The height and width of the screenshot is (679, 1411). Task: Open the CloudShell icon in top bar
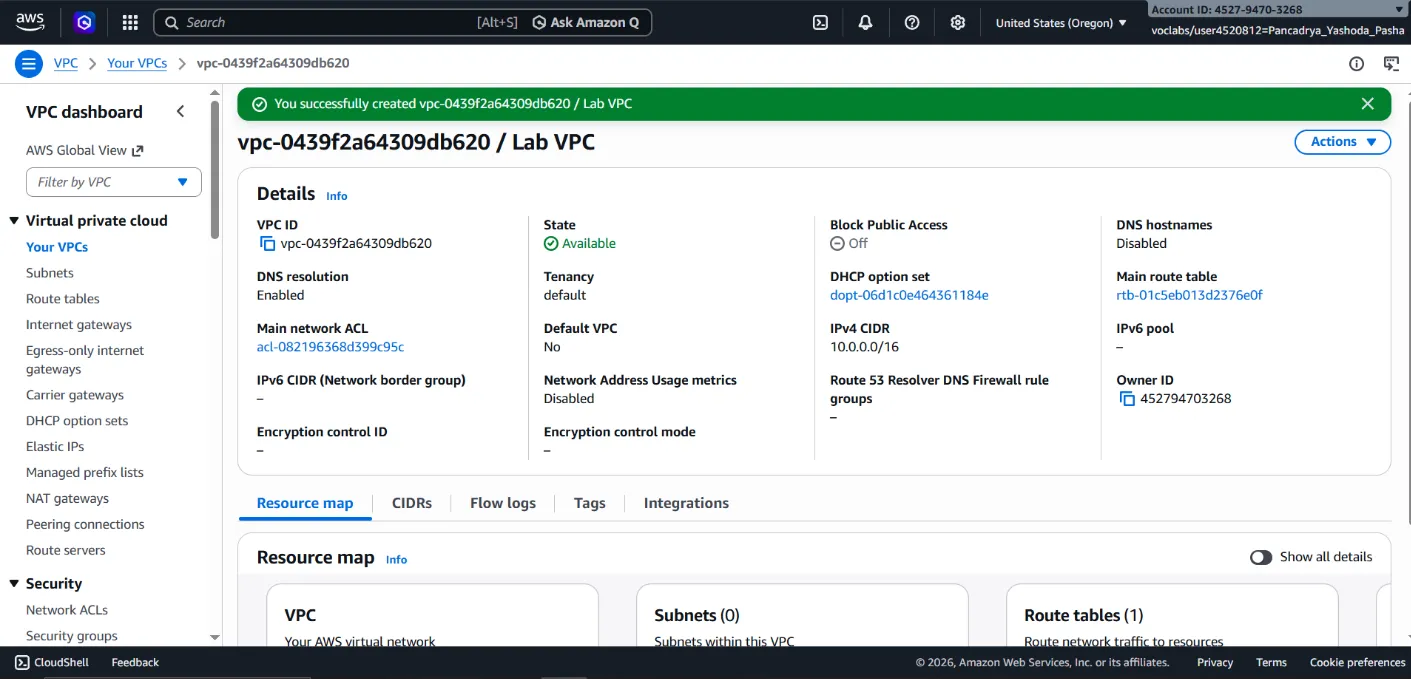click(820, 22)
